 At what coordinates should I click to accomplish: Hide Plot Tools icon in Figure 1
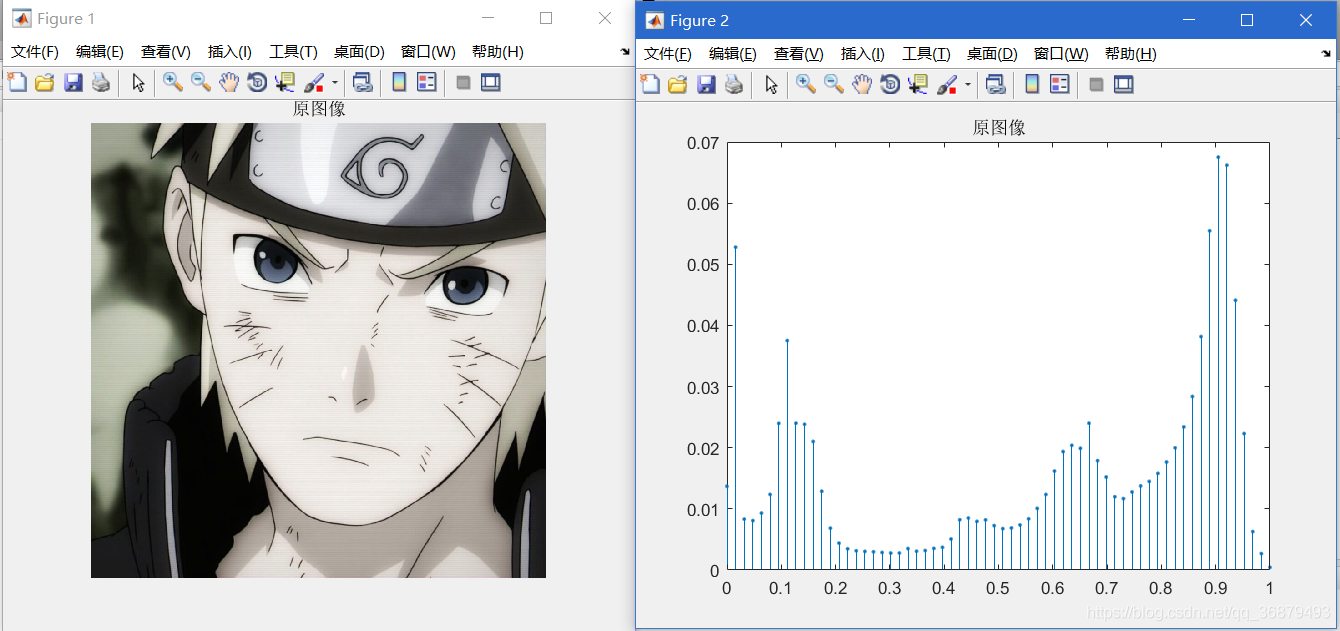point(463,82)
